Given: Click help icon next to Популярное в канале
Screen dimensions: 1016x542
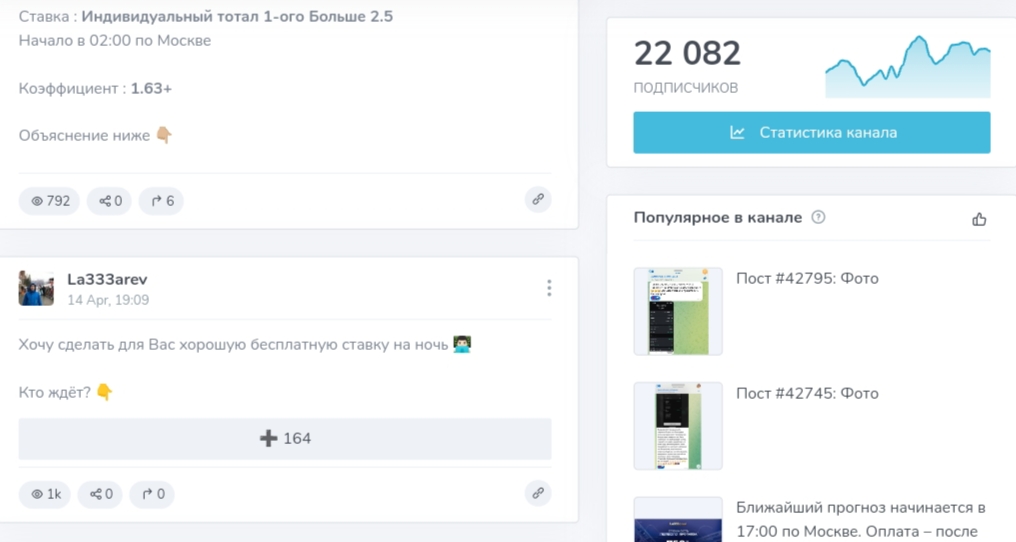Looking at the screenshot, I should [x=818, y=217].
